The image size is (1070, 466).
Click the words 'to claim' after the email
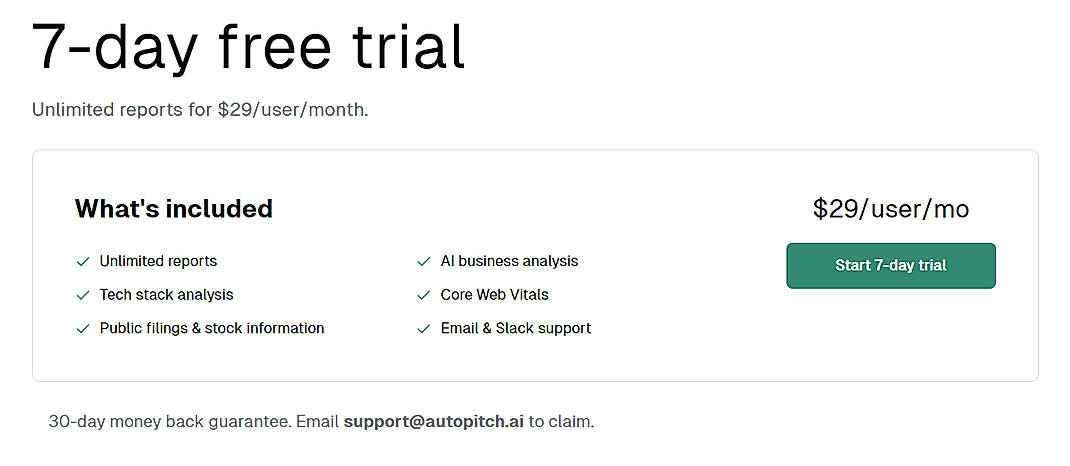coord(561,421)
